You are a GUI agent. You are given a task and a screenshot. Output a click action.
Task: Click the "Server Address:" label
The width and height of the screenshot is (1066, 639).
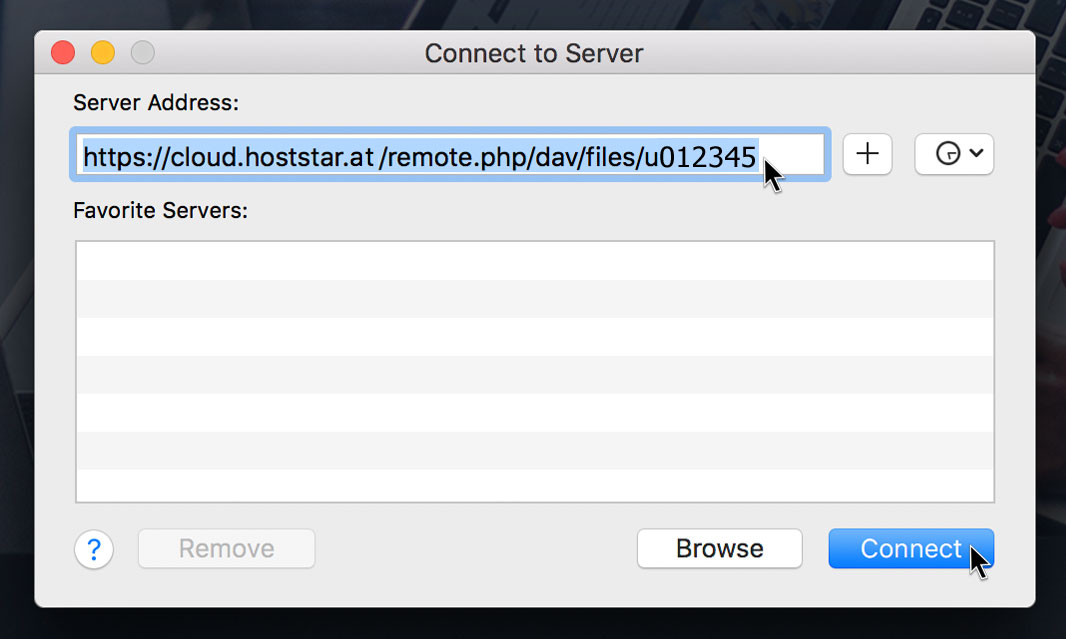click(156, 103)
